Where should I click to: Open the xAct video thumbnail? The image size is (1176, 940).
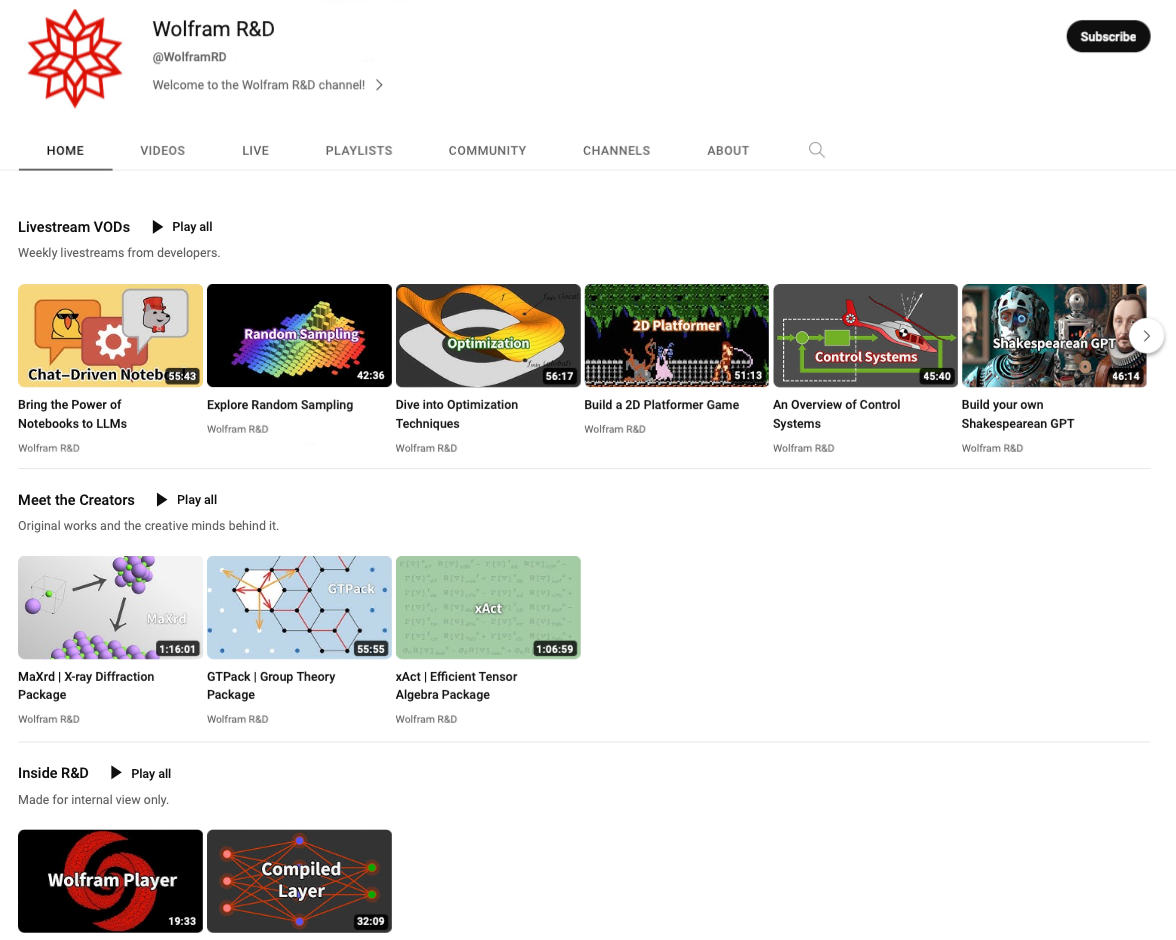tap(488, 608)
